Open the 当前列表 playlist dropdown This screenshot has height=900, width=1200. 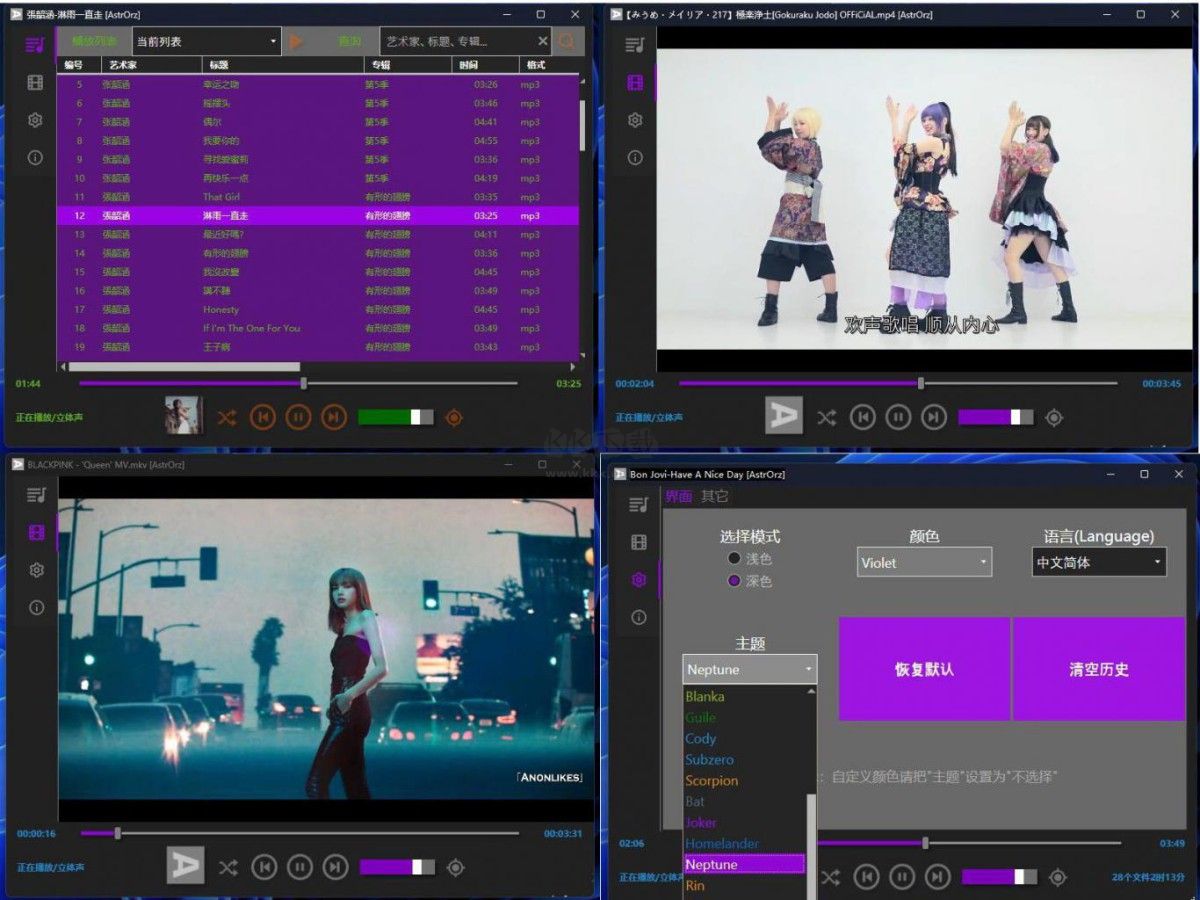coord(205,40)
